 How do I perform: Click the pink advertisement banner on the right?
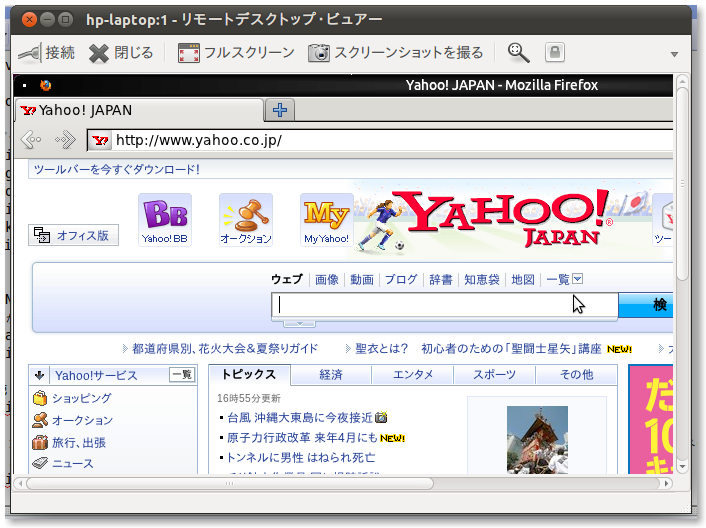651,420
